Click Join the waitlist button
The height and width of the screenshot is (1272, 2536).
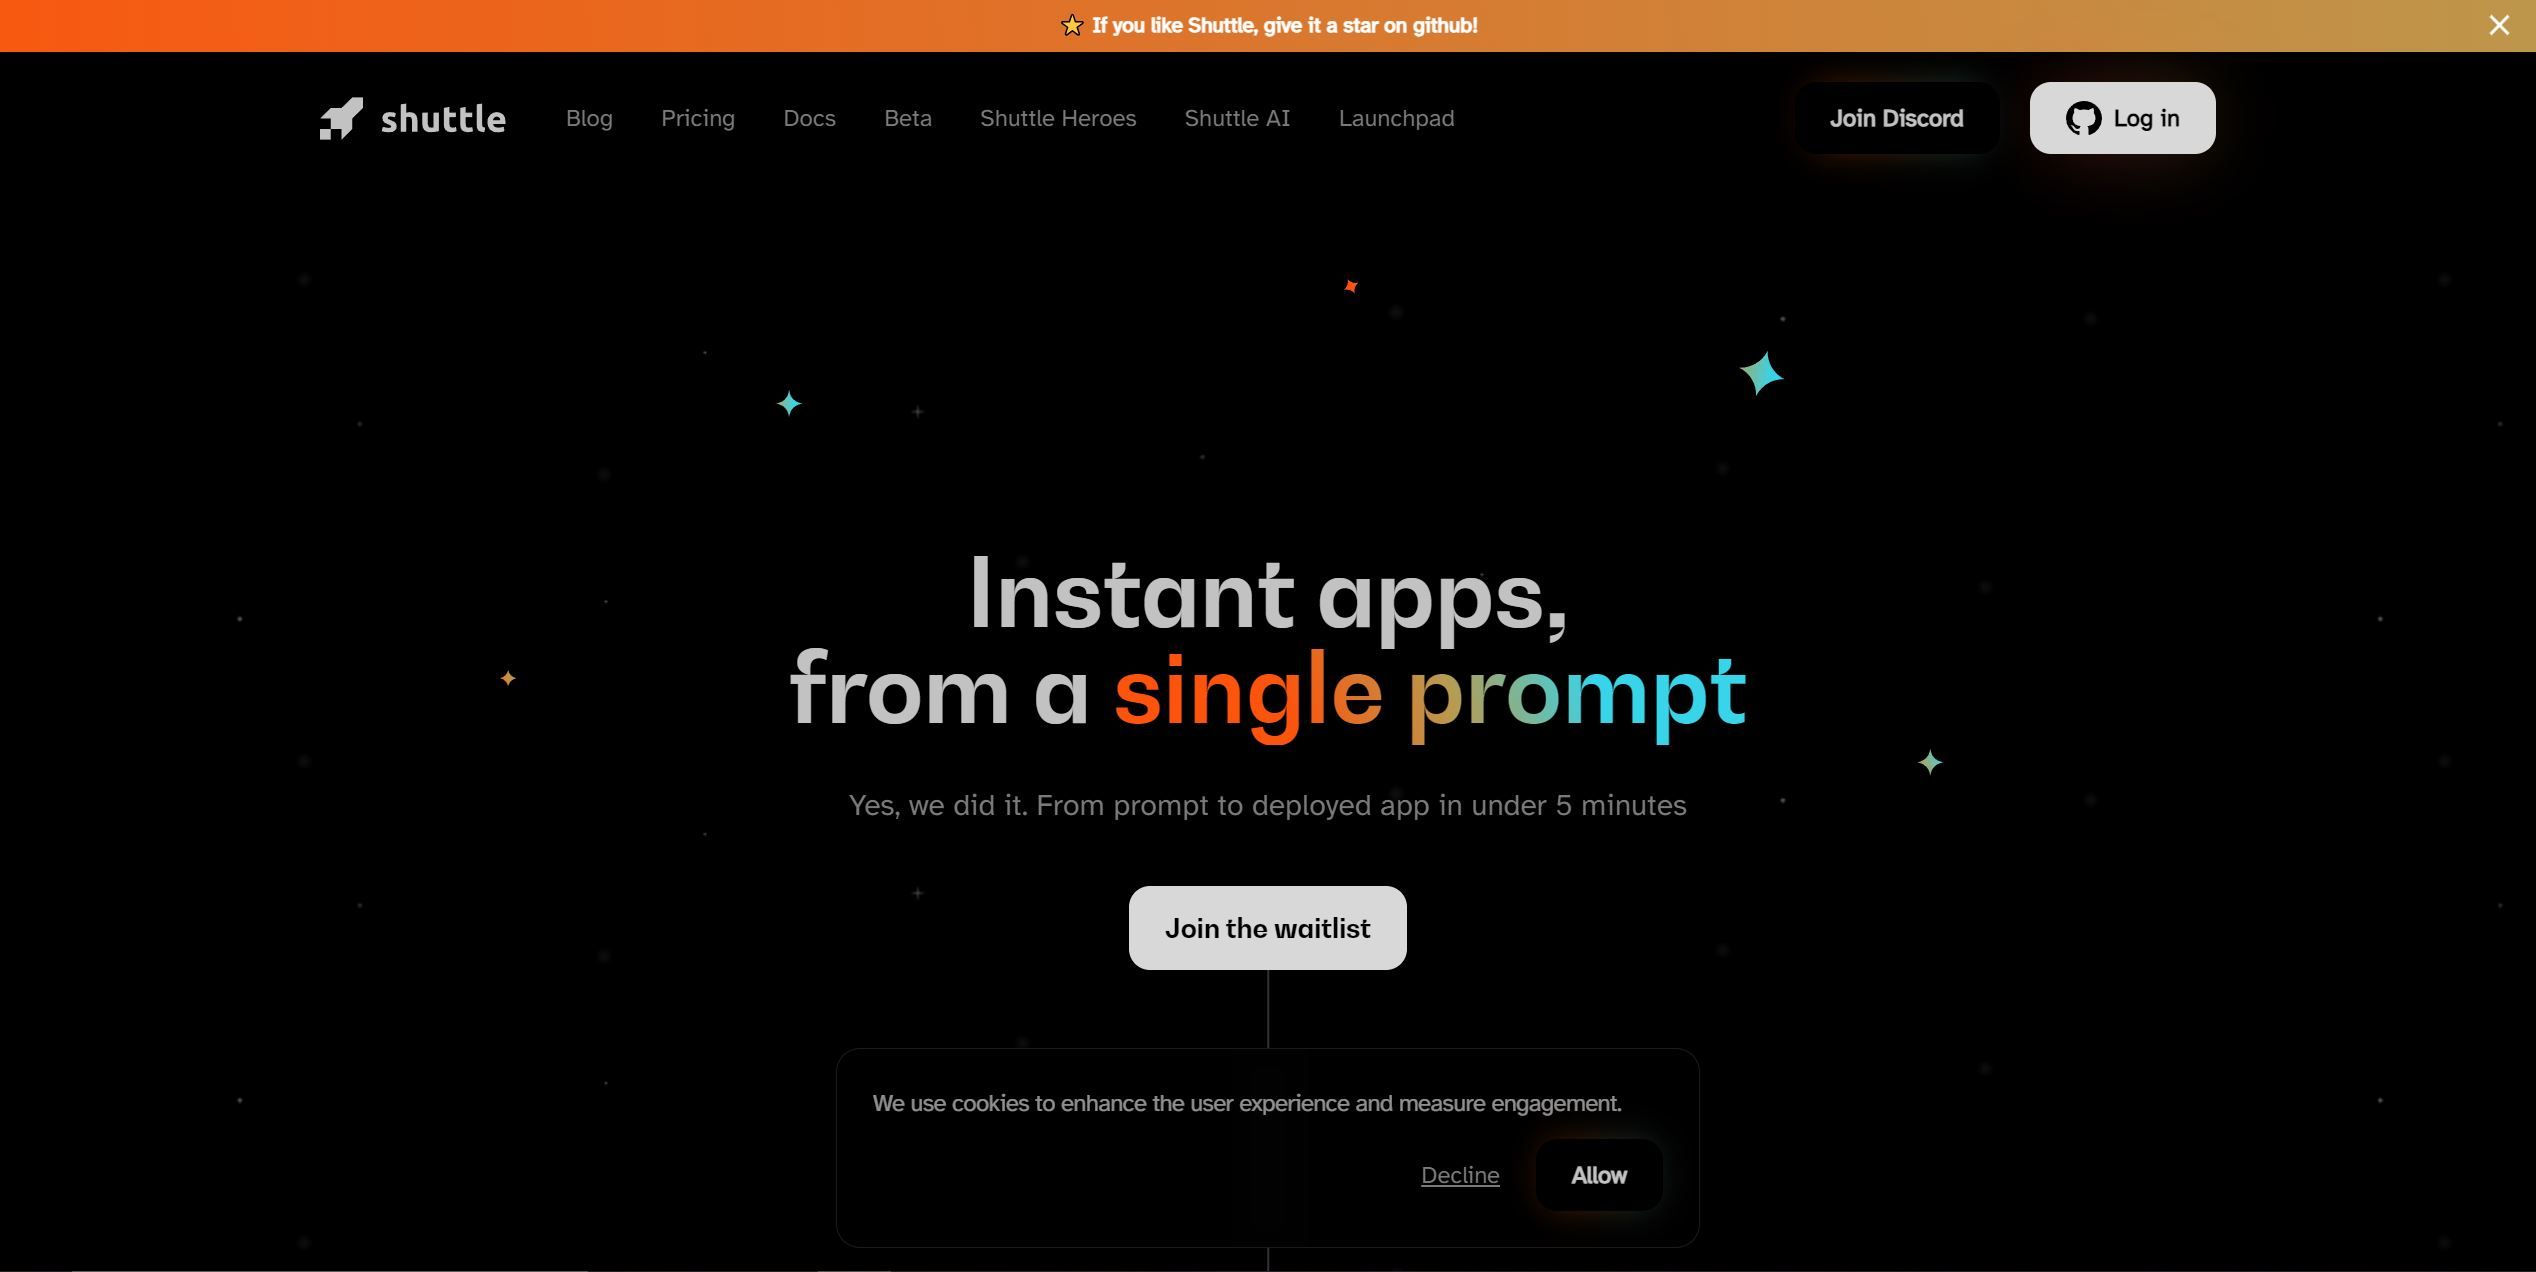coord(1268,926)
